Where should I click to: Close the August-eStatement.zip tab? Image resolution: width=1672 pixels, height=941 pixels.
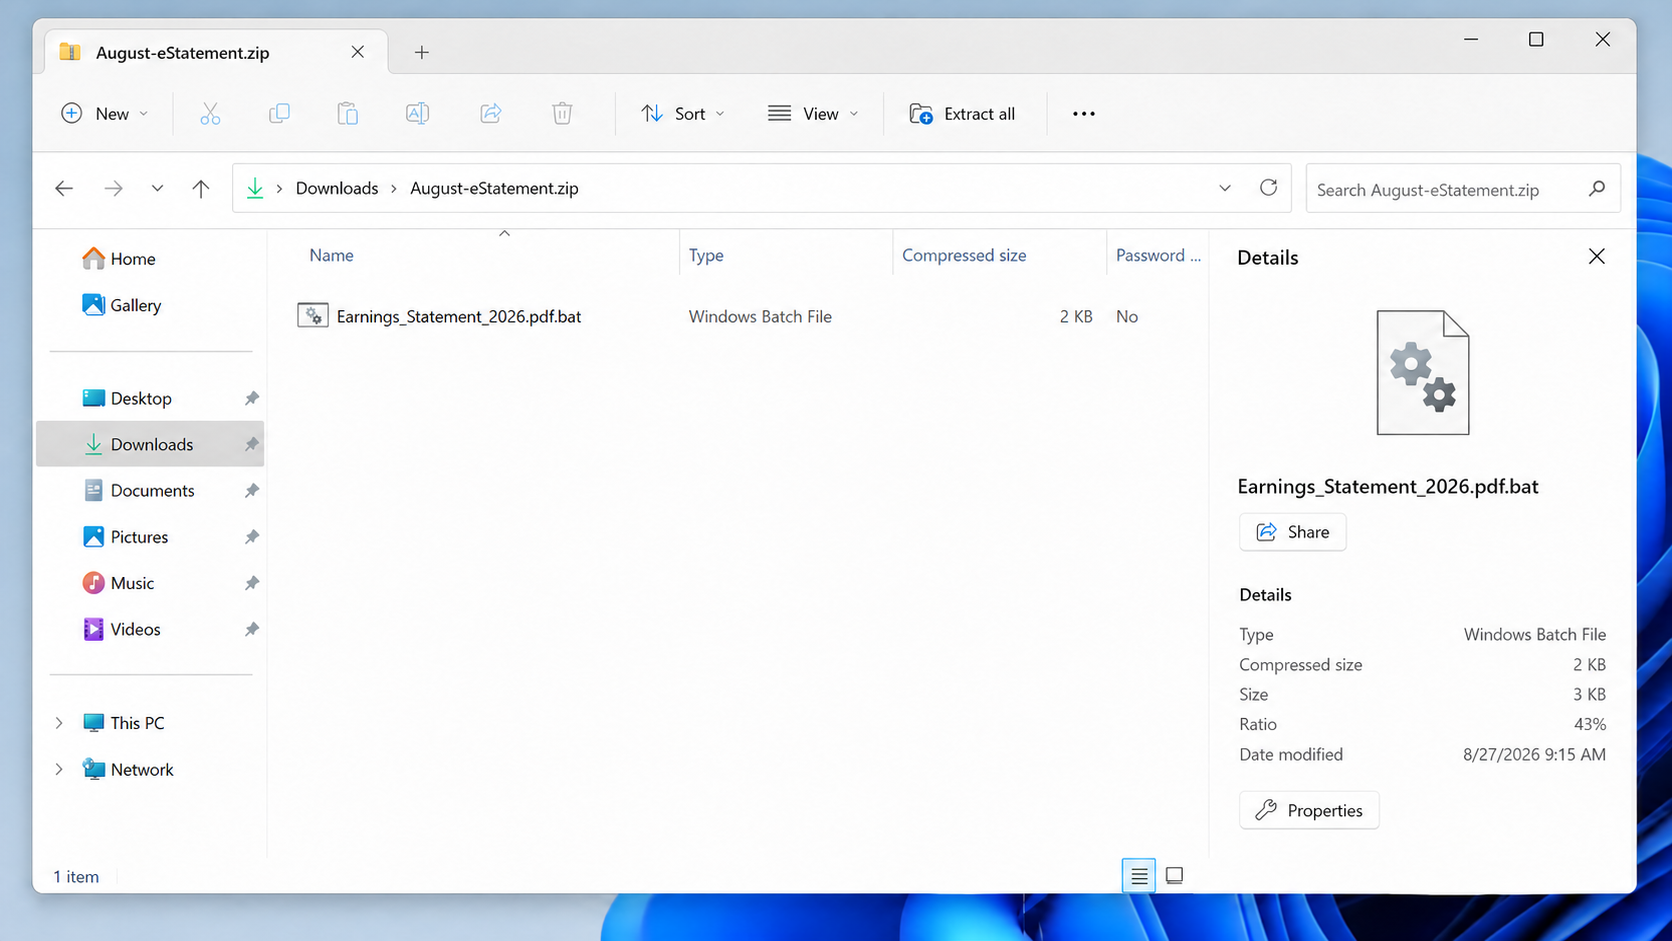(x=357, y=52)
